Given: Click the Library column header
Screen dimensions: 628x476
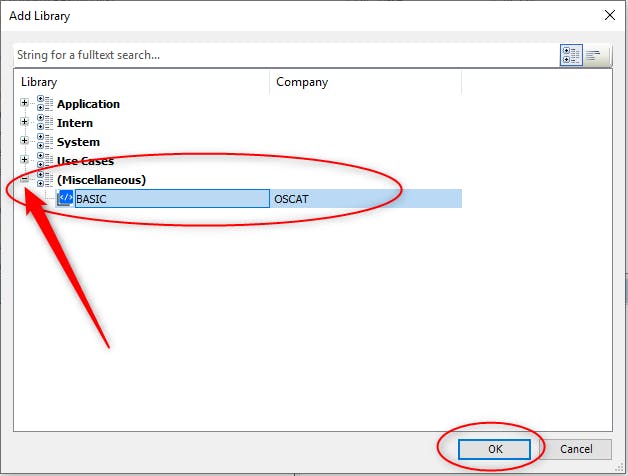Looking at the screenshot, I should [x=142, y=82].
